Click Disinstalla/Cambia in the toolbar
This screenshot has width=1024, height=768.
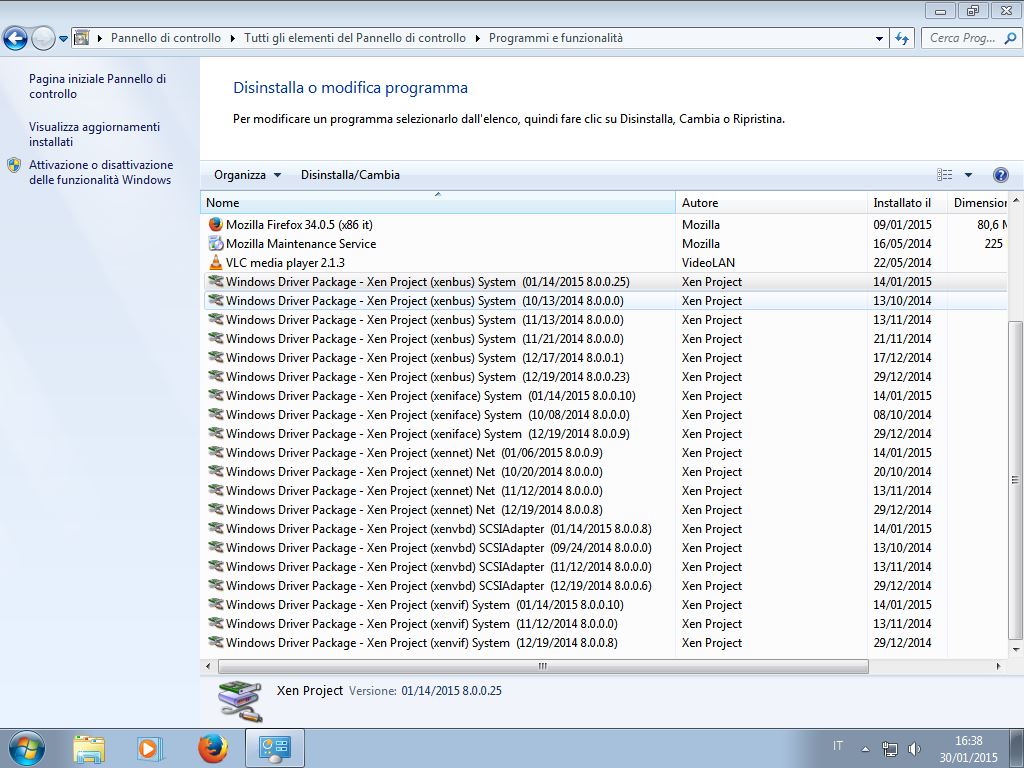[350, 175]
